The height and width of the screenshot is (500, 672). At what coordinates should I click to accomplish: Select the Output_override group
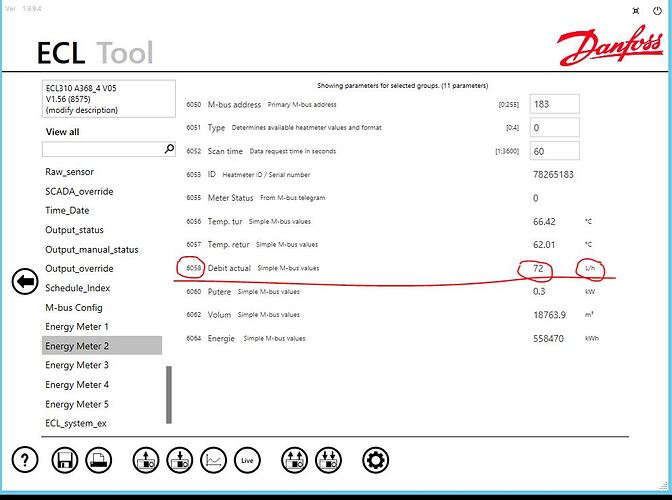click(79, 269)
